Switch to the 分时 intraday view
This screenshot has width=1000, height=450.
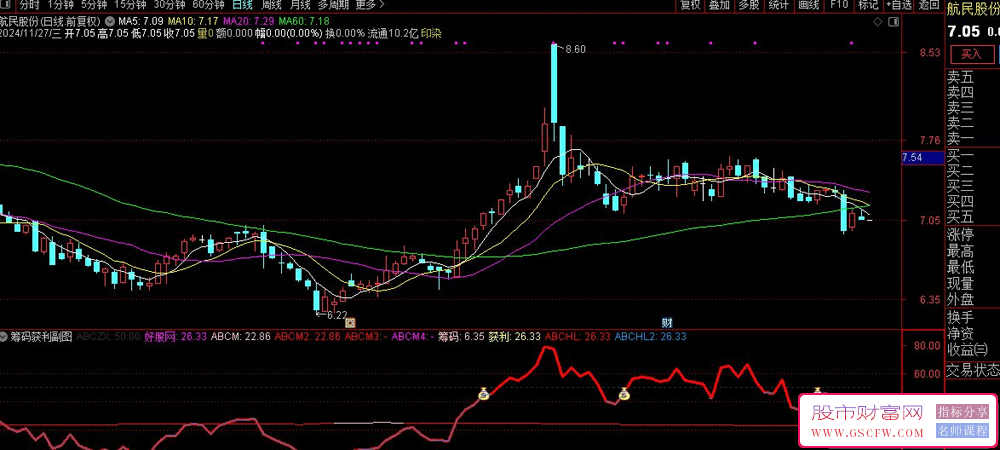(29, 5)
